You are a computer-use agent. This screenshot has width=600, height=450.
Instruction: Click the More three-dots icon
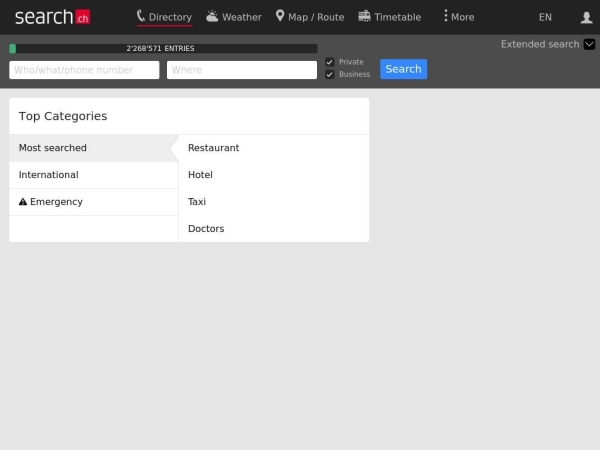click(446, 16)
